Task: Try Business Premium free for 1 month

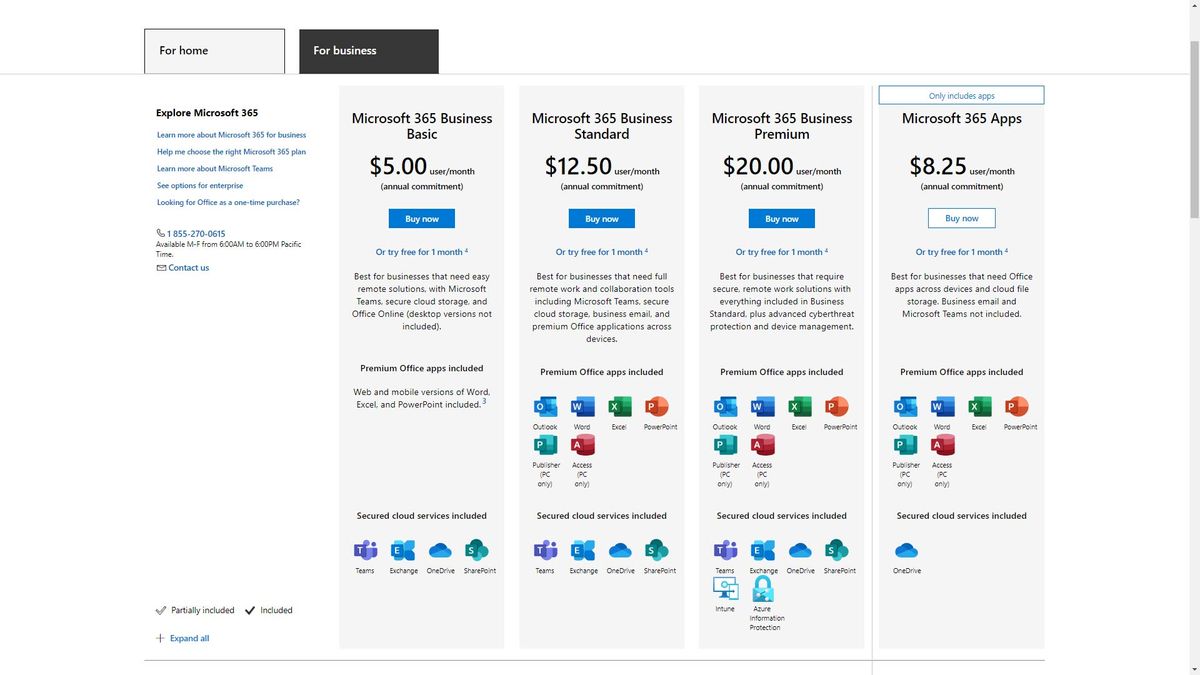Action: pyautogui.click(x=780, y=252)
